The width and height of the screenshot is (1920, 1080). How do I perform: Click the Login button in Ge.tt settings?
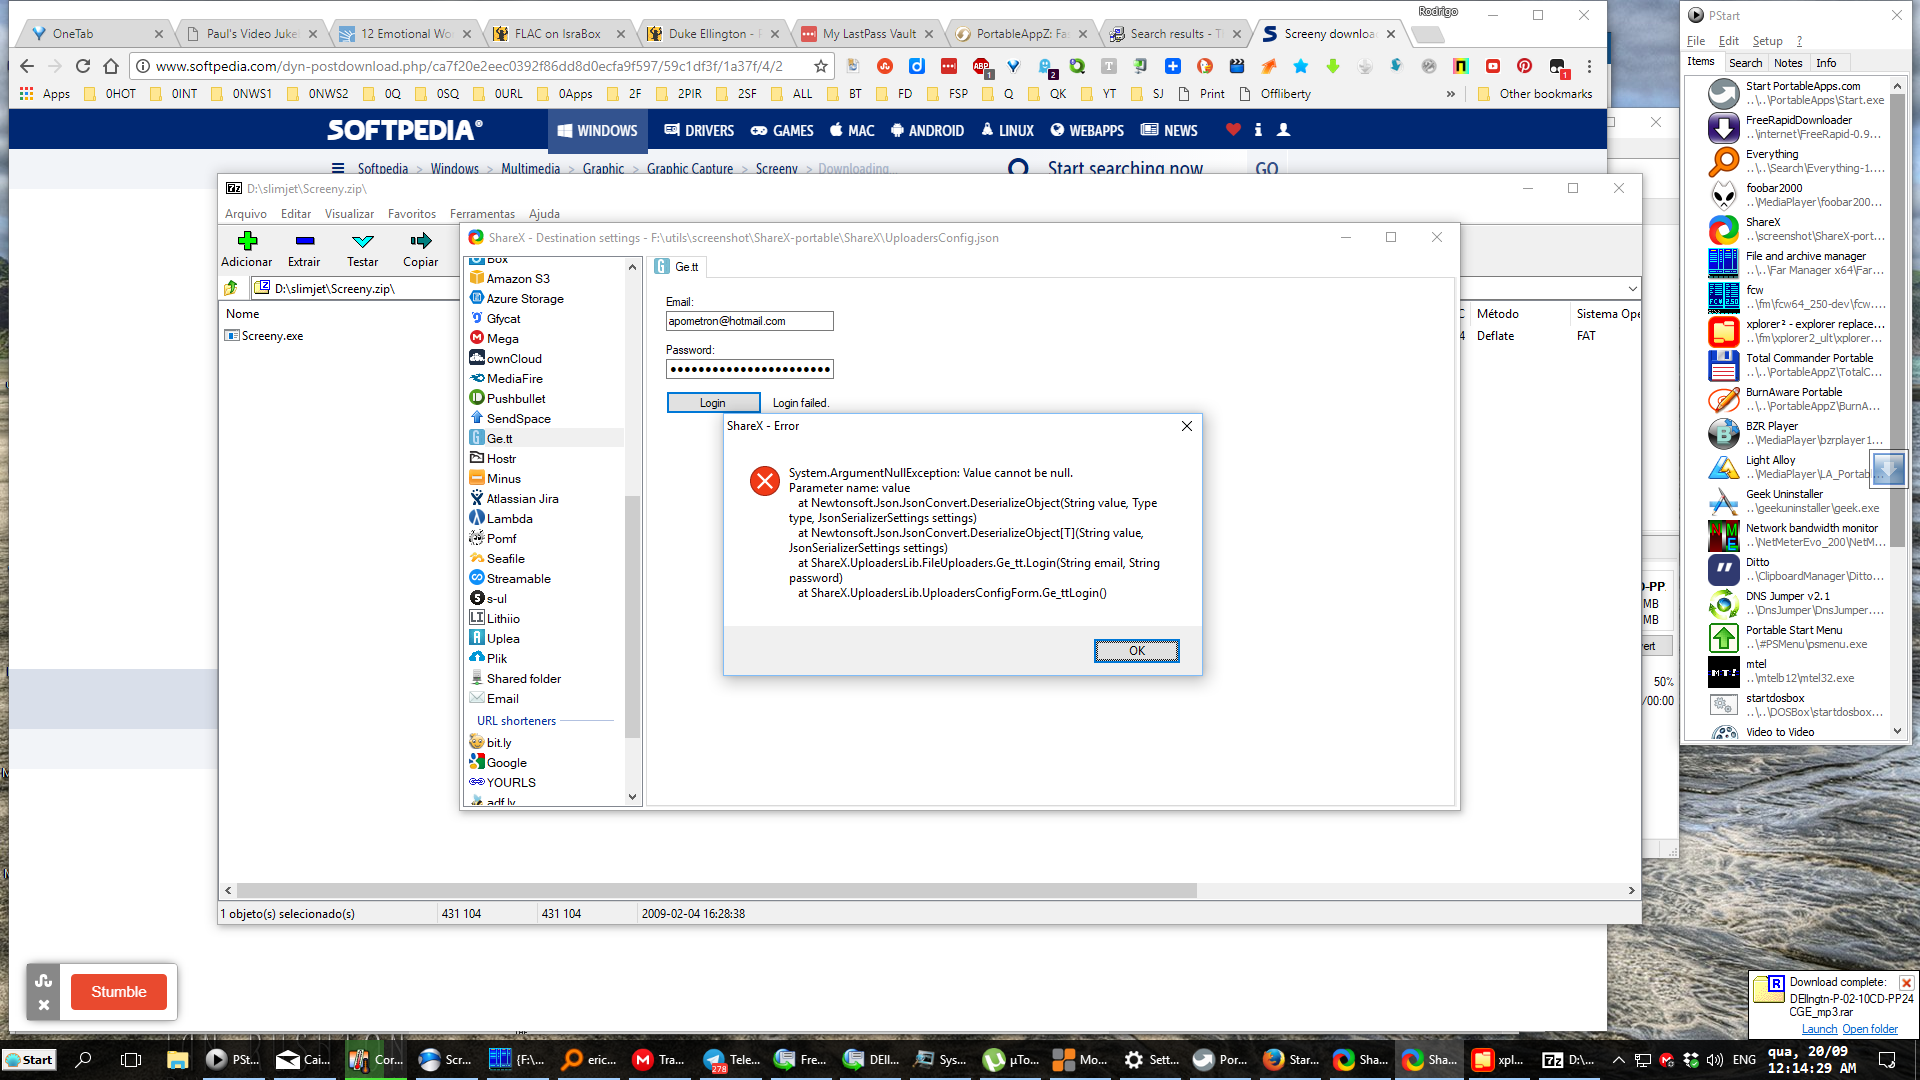pyautogui.click(x=713, y=402)
